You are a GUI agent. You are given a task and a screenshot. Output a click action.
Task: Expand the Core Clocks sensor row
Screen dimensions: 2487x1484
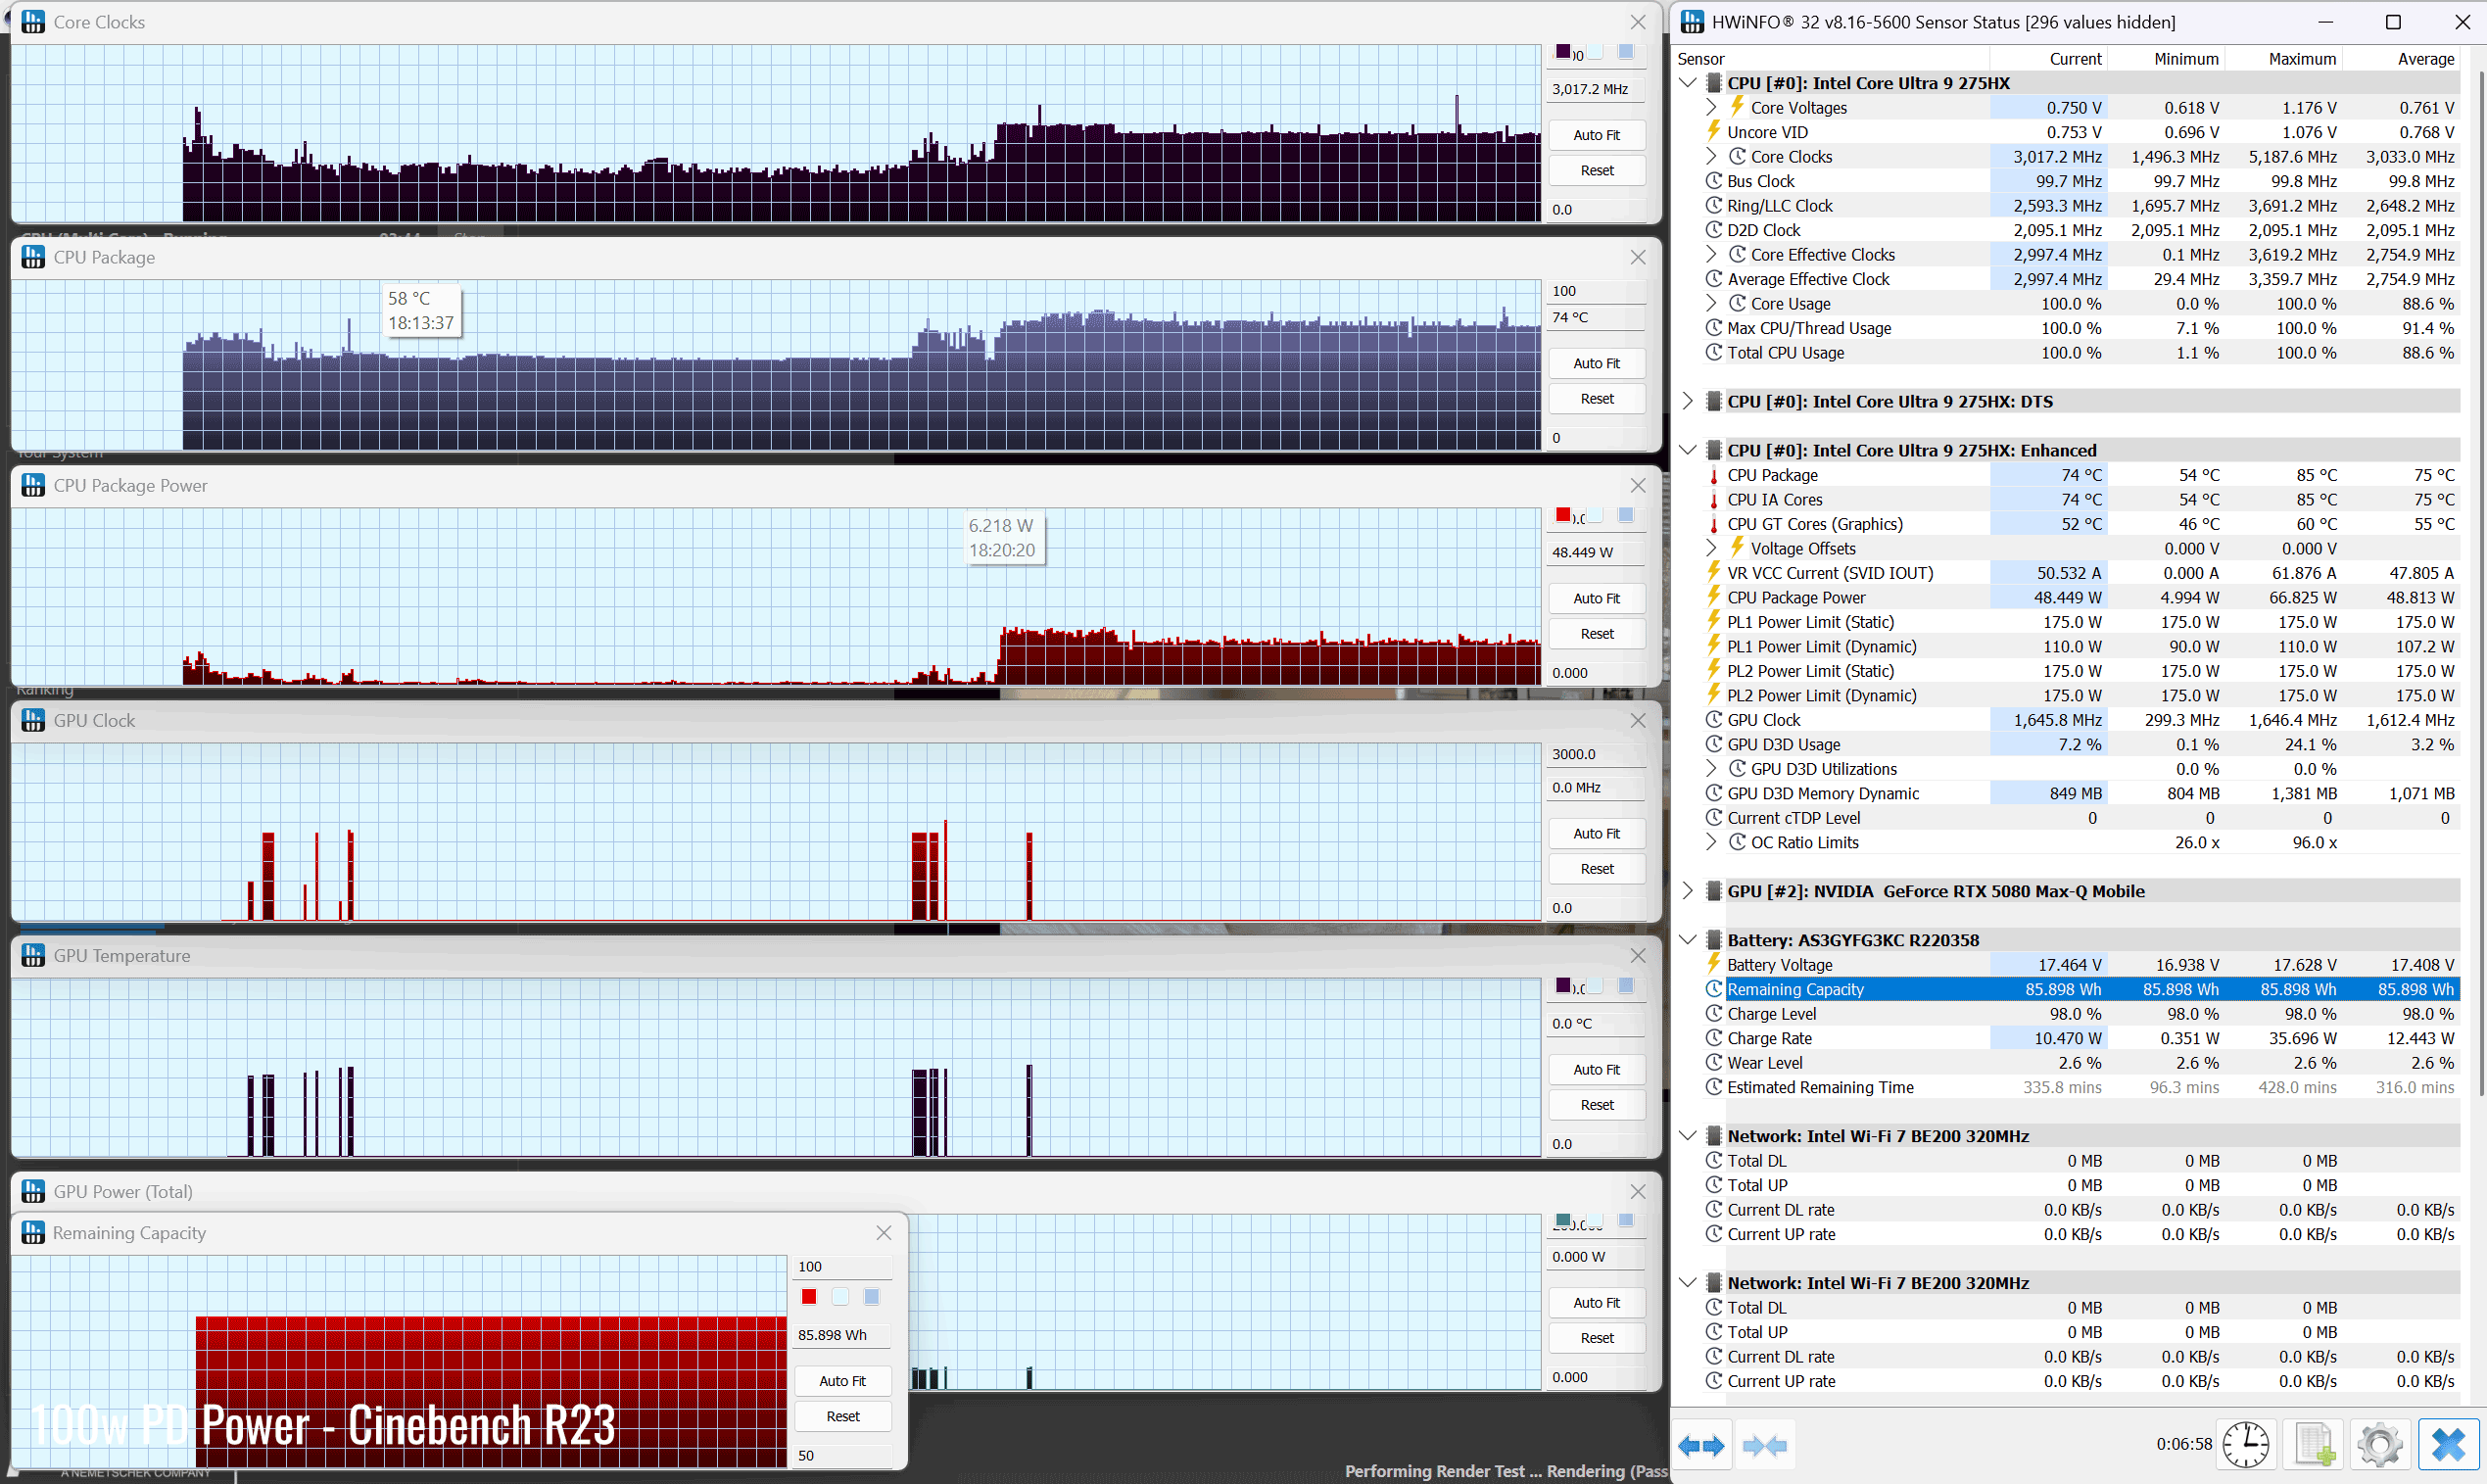[1712, 156]
